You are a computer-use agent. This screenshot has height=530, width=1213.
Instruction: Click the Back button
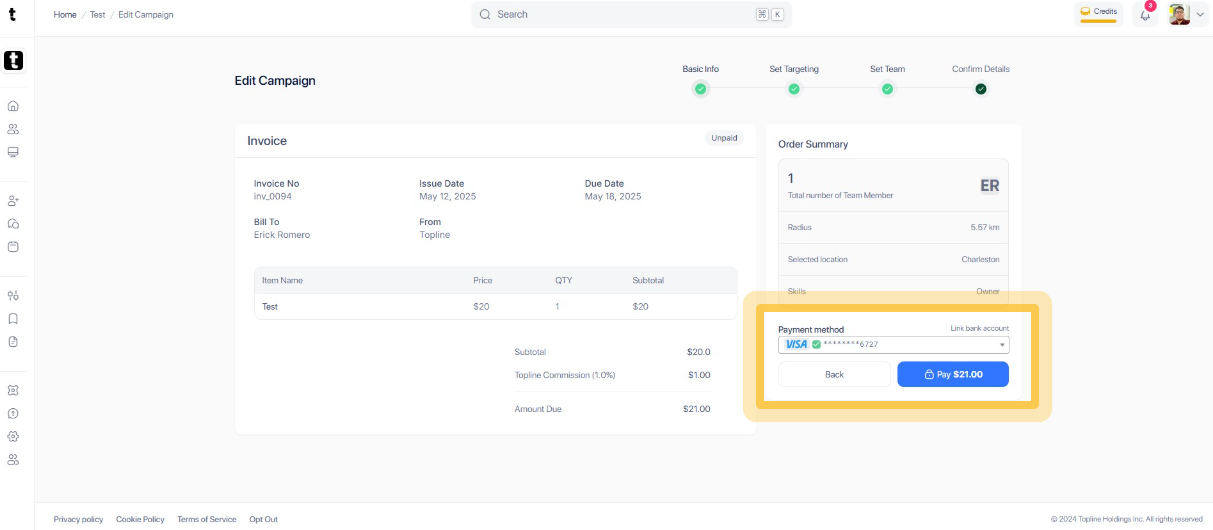tap(834, 374)
